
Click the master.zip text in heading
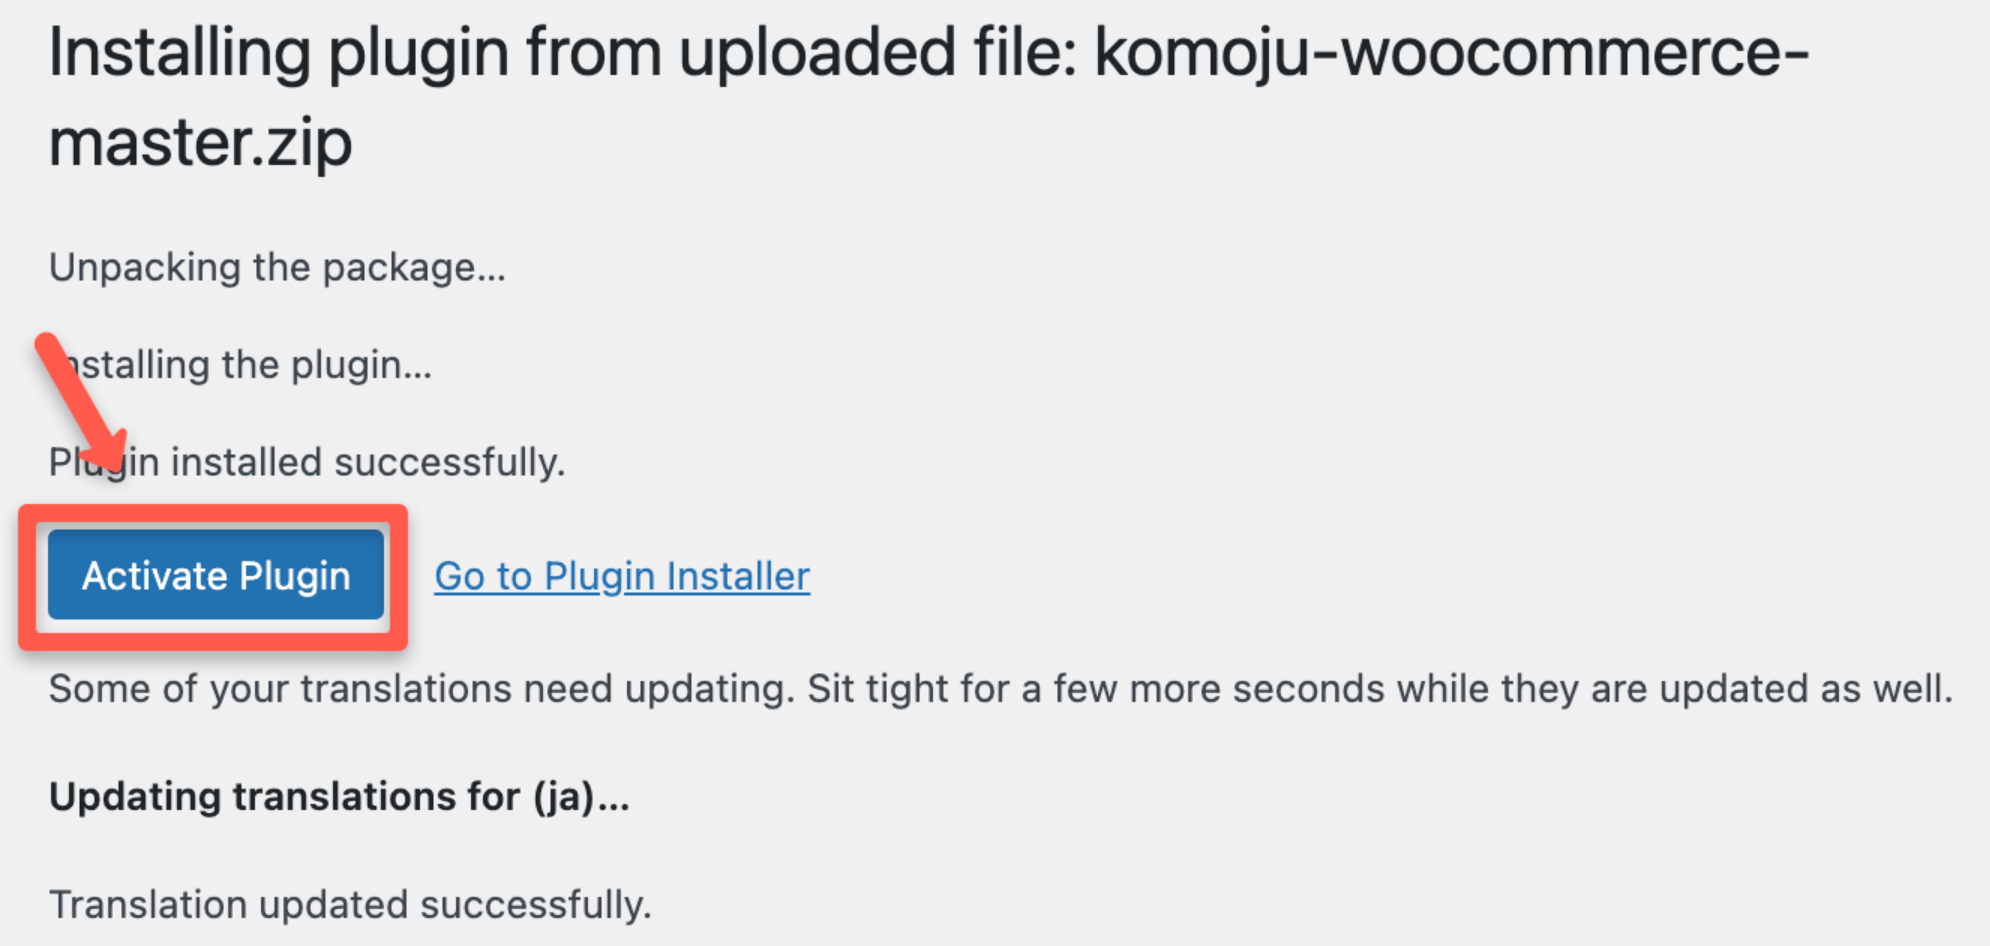click(x=200, y=143)
